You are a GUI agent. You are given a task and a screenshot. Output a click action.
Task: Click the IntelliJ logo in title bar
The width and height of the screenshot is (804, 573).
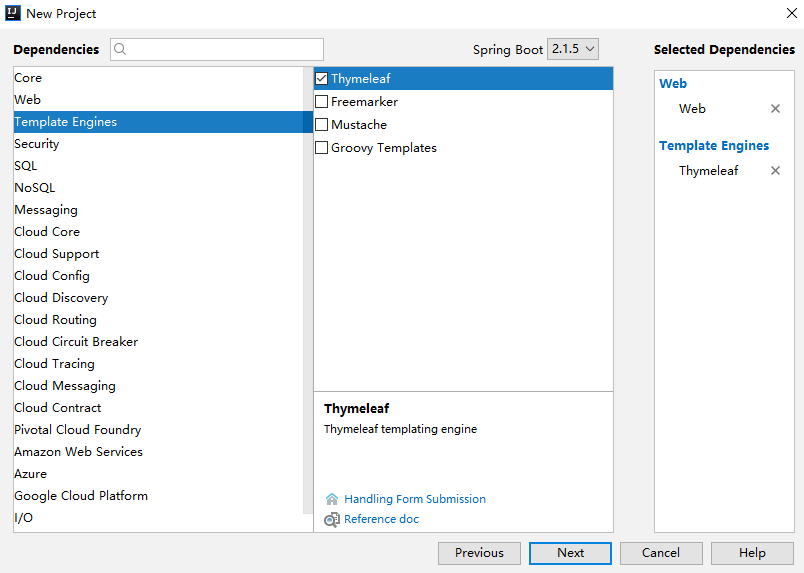tap(13, 13)
